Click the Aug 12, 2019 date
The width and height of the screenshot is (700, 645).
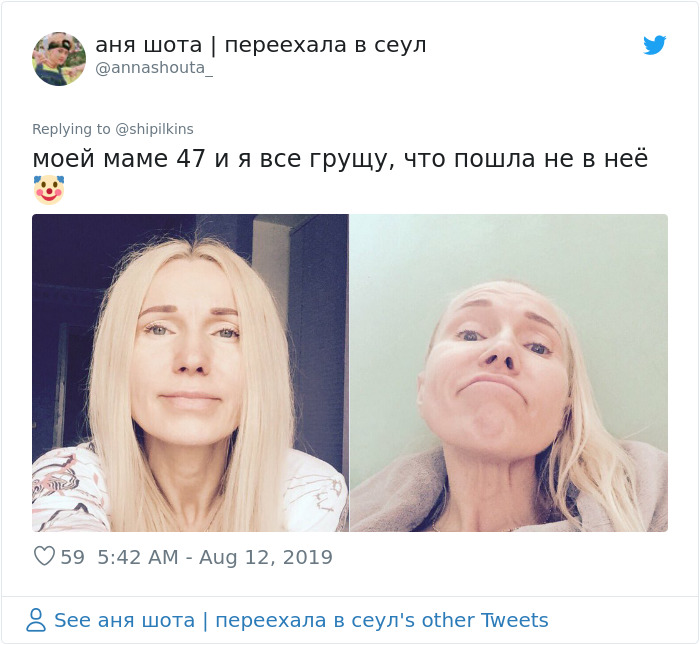click(x=266, y=557)
